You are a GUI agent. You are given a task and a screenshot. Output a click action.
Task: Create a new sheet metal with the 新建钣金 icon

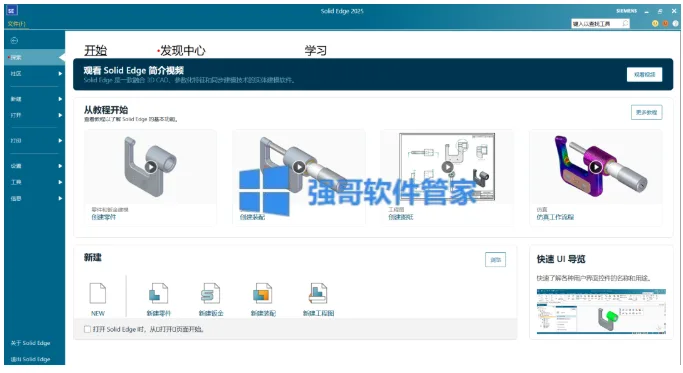click(210, 293)
